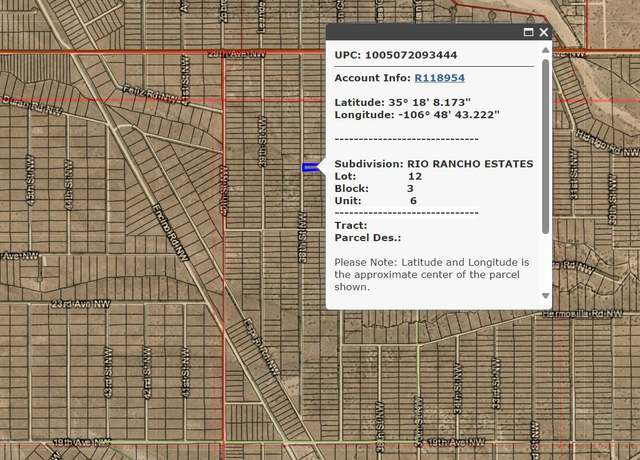Close the parcel info popup
Viewport: 640px width, 460px height.
pyautogui.click(x=544, y=32)
